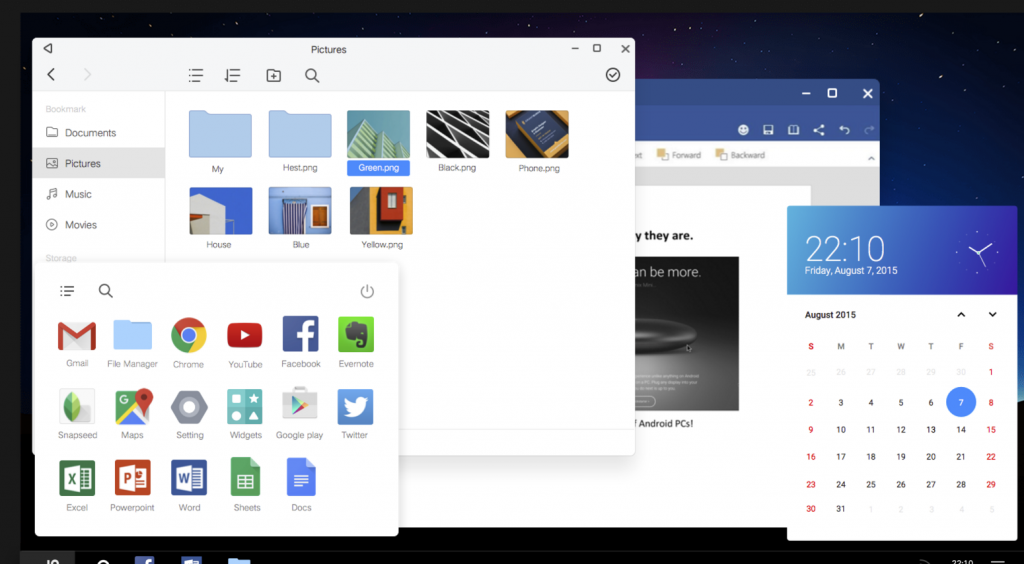Select August 7 in the calendar
Screen dimensions: 1024x564
(961, 402)
